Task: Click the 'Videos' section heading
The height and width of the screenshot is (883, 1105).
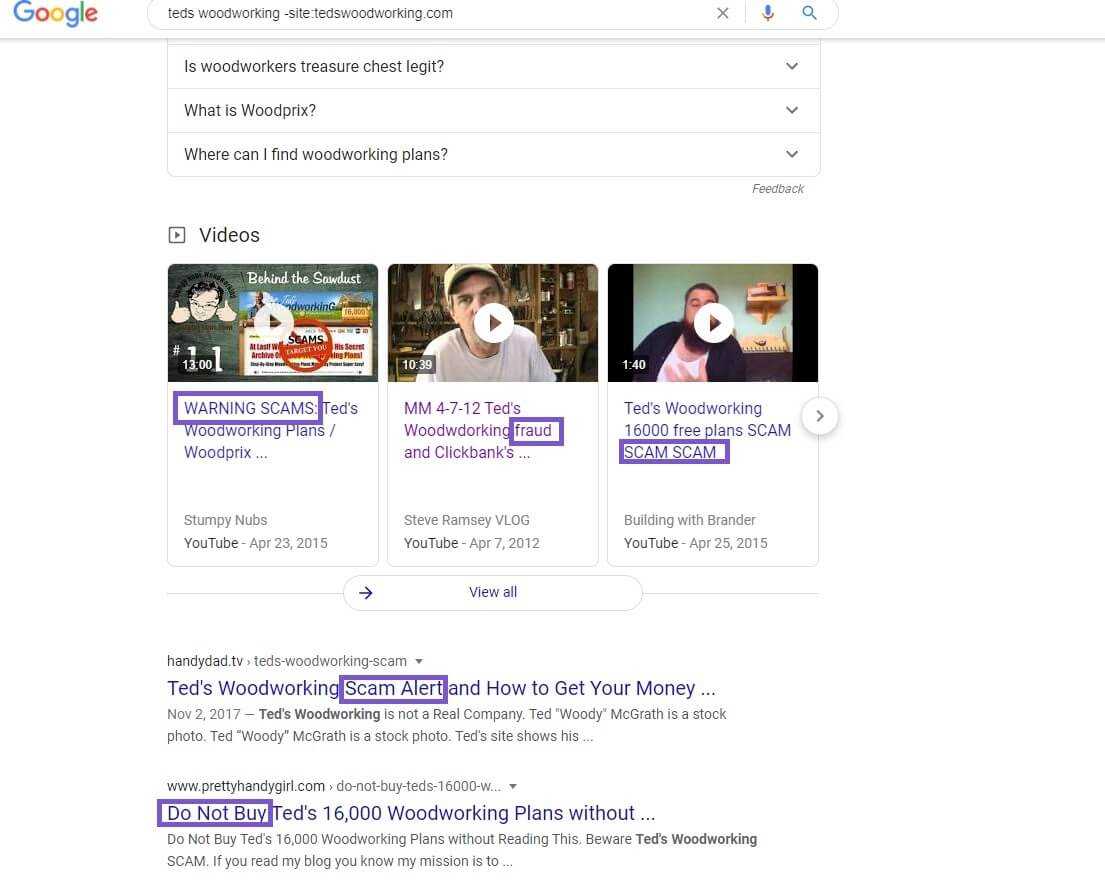Action: point(229,235)
